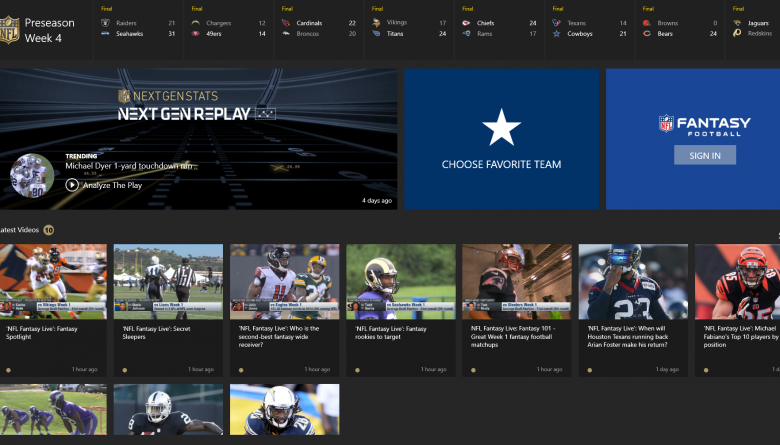Click the '4 days ago' timestamp on trending banner
The width and height of the screenshot is (780, 445).
(x=377, y=200)
